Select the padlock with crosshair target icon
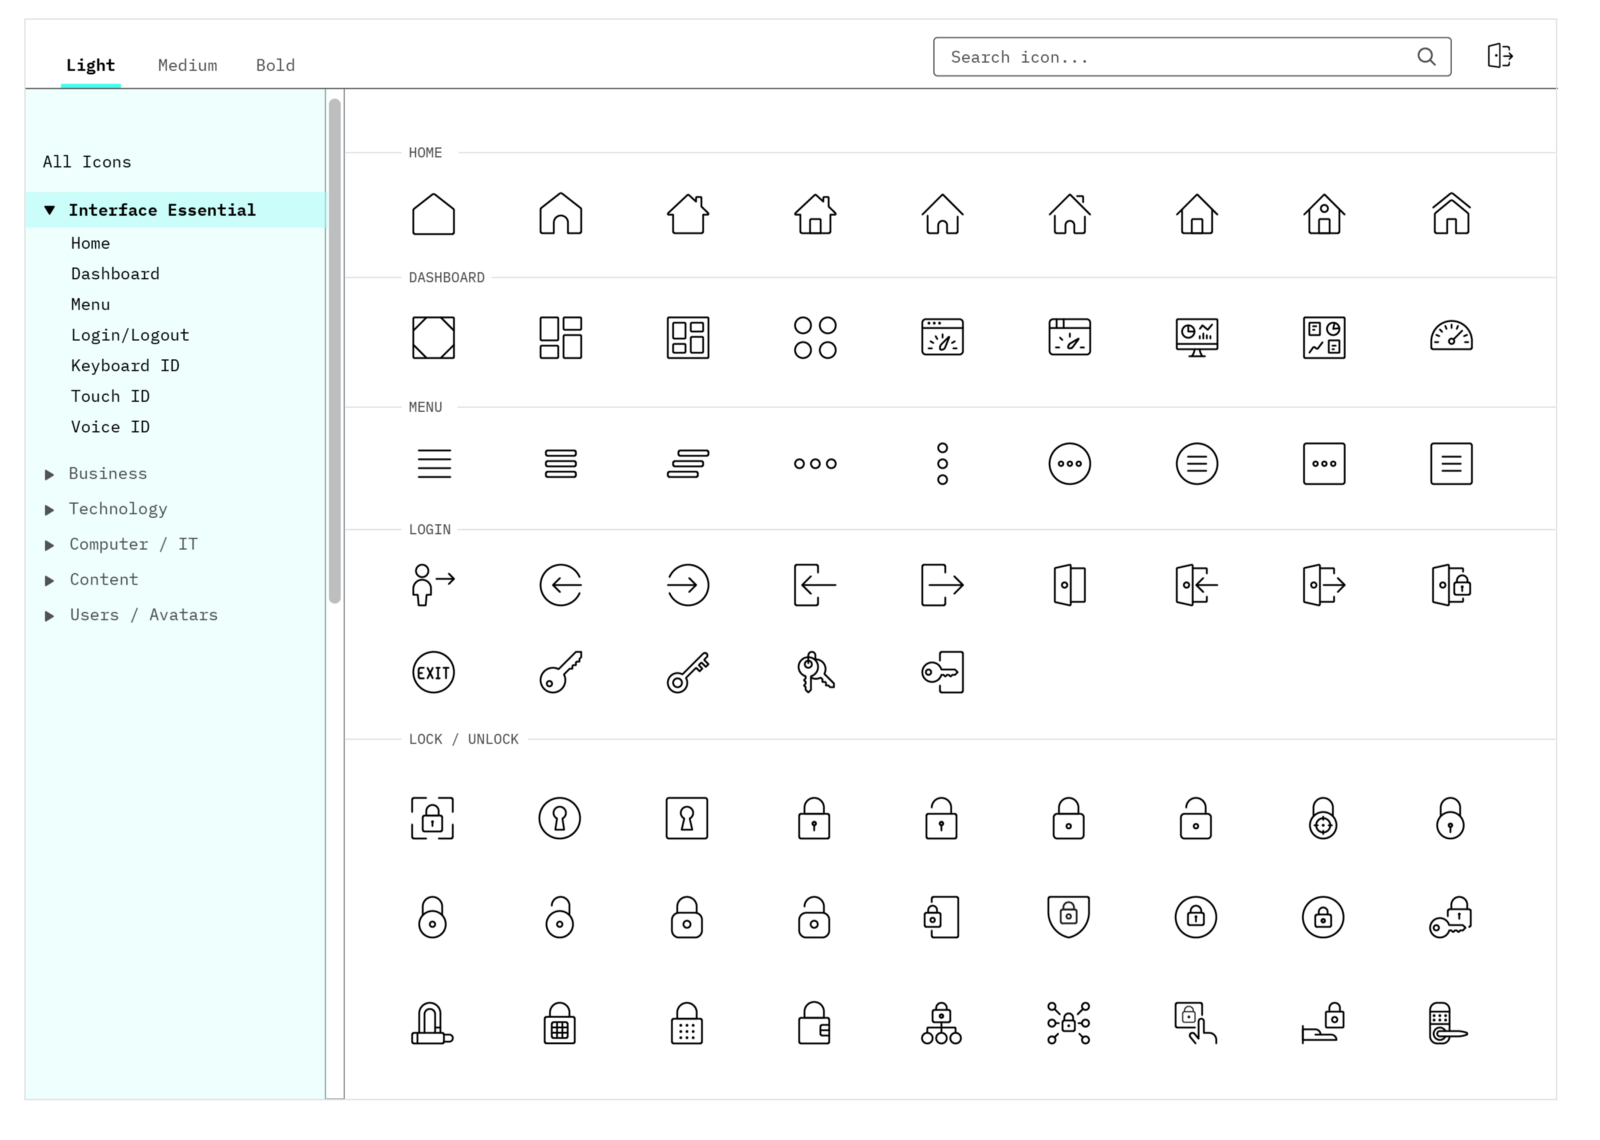 (1323, 818)
